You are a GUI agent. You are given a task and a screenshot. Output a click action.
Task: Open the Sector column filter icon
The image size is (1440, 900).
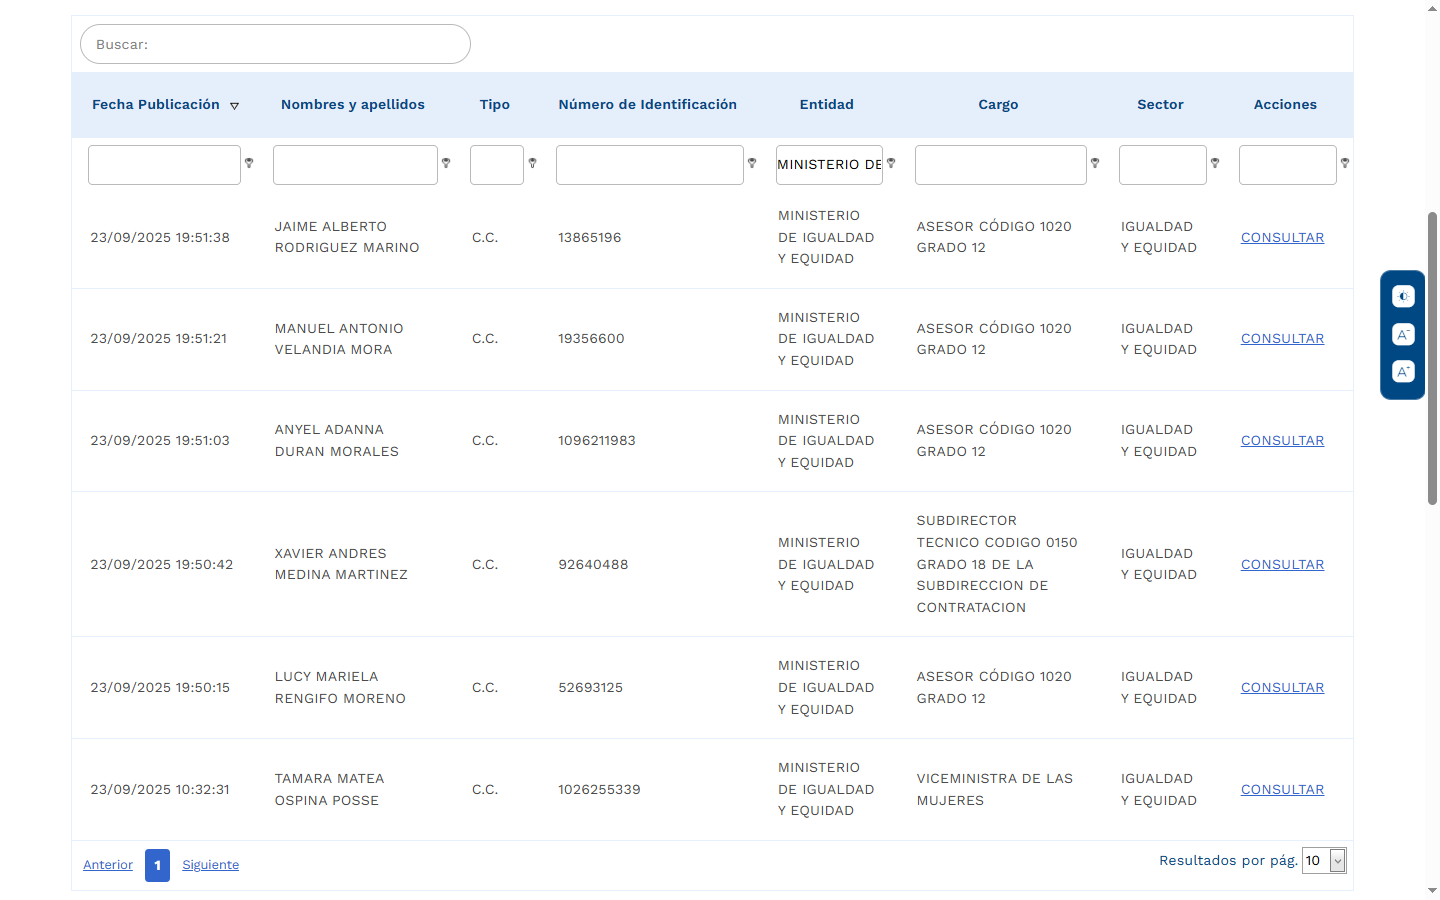pyautogui.click(x=1215, y=163)
